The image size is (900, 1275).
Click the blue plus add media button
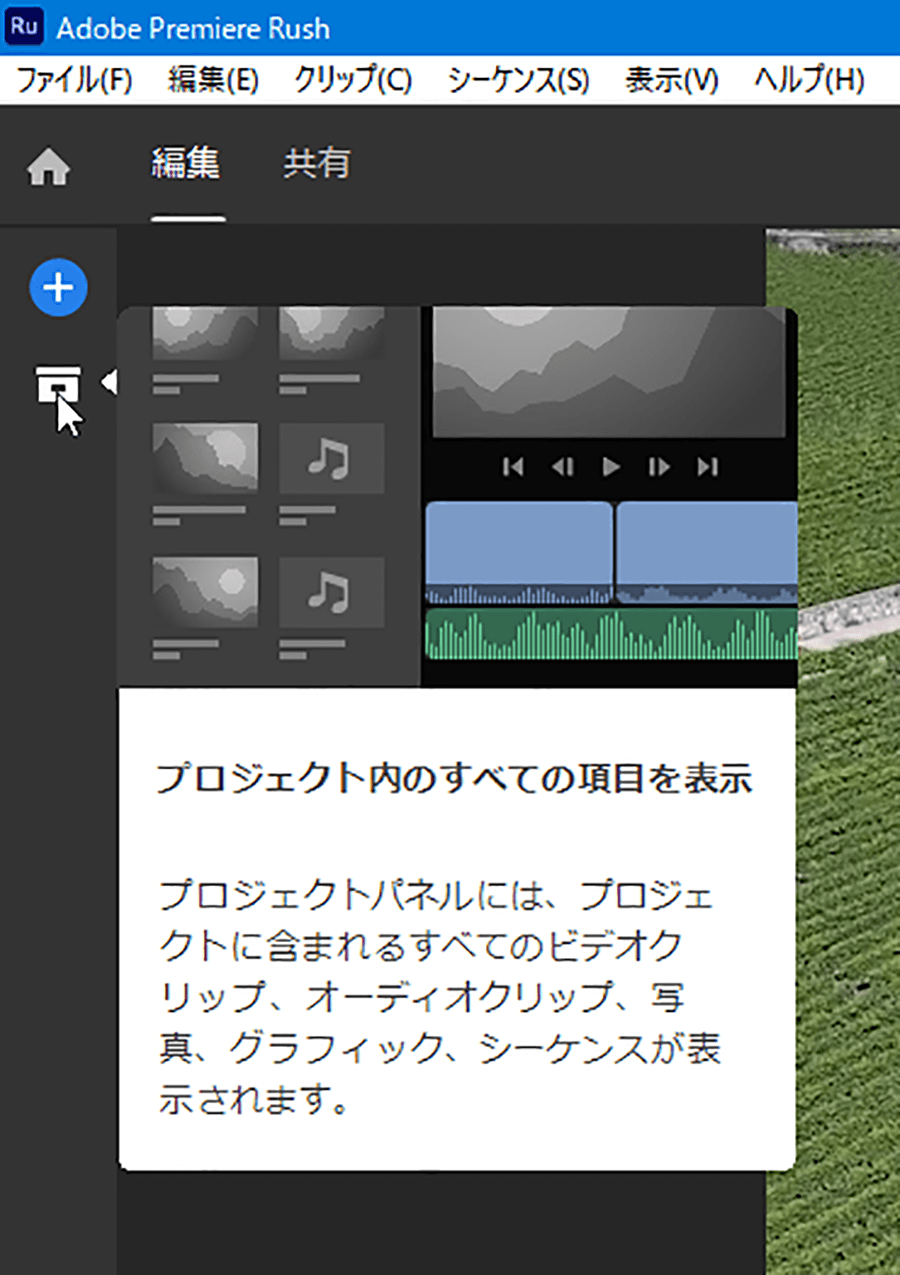click(x=58, y=288)
